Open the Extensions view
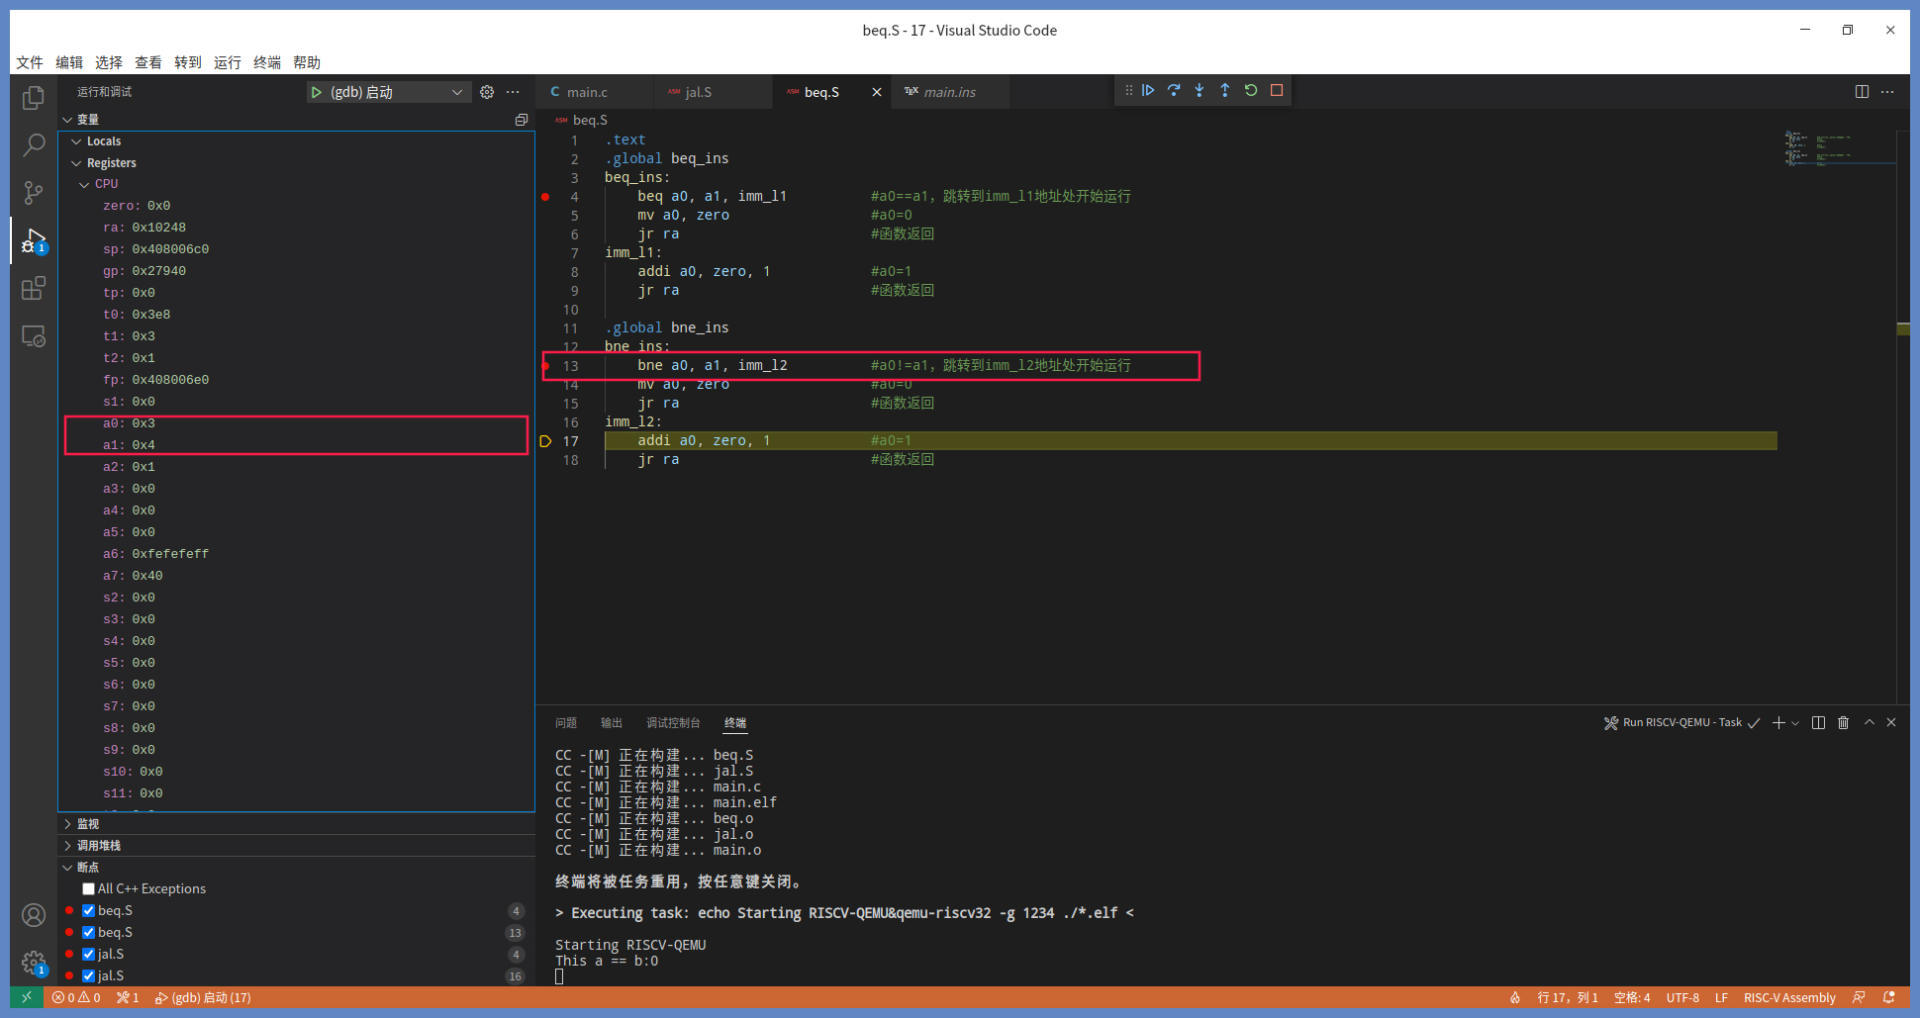Viewport: 1920px width, 1018px height. point(33,289)
